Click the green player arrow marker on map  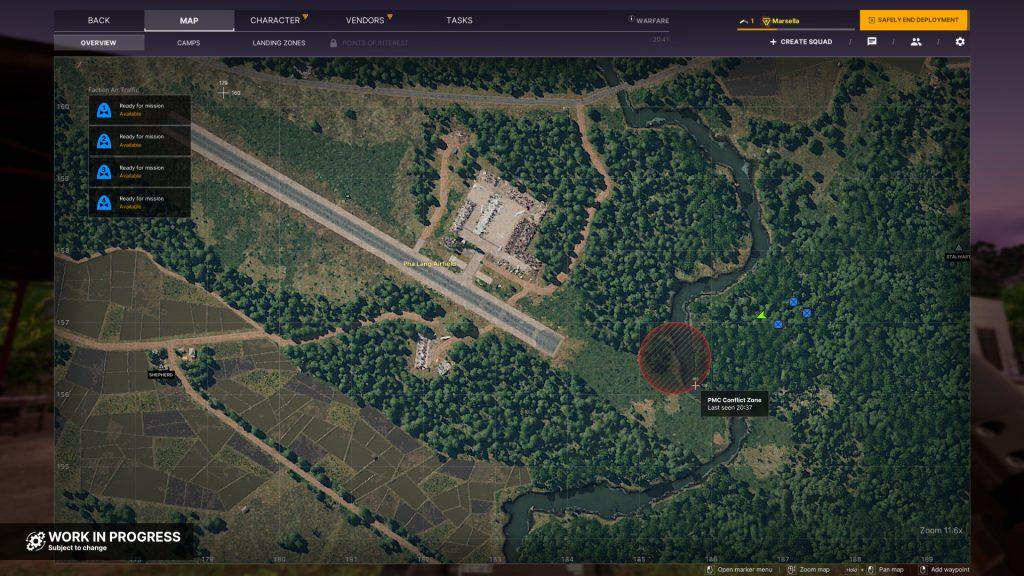coord(761,317)
